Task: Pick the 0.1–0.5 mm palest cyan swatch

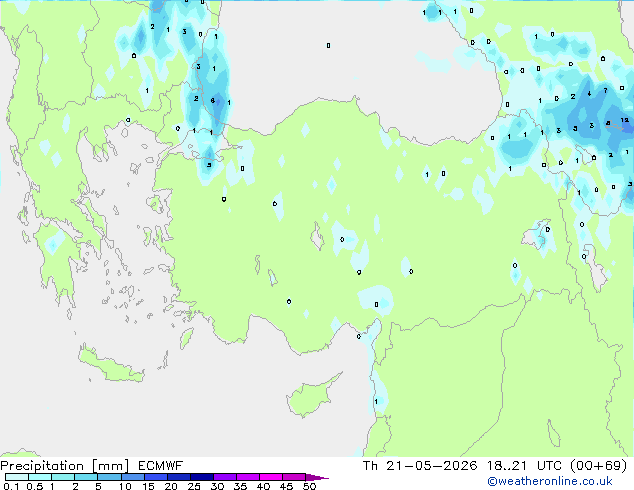Action: 17,477
